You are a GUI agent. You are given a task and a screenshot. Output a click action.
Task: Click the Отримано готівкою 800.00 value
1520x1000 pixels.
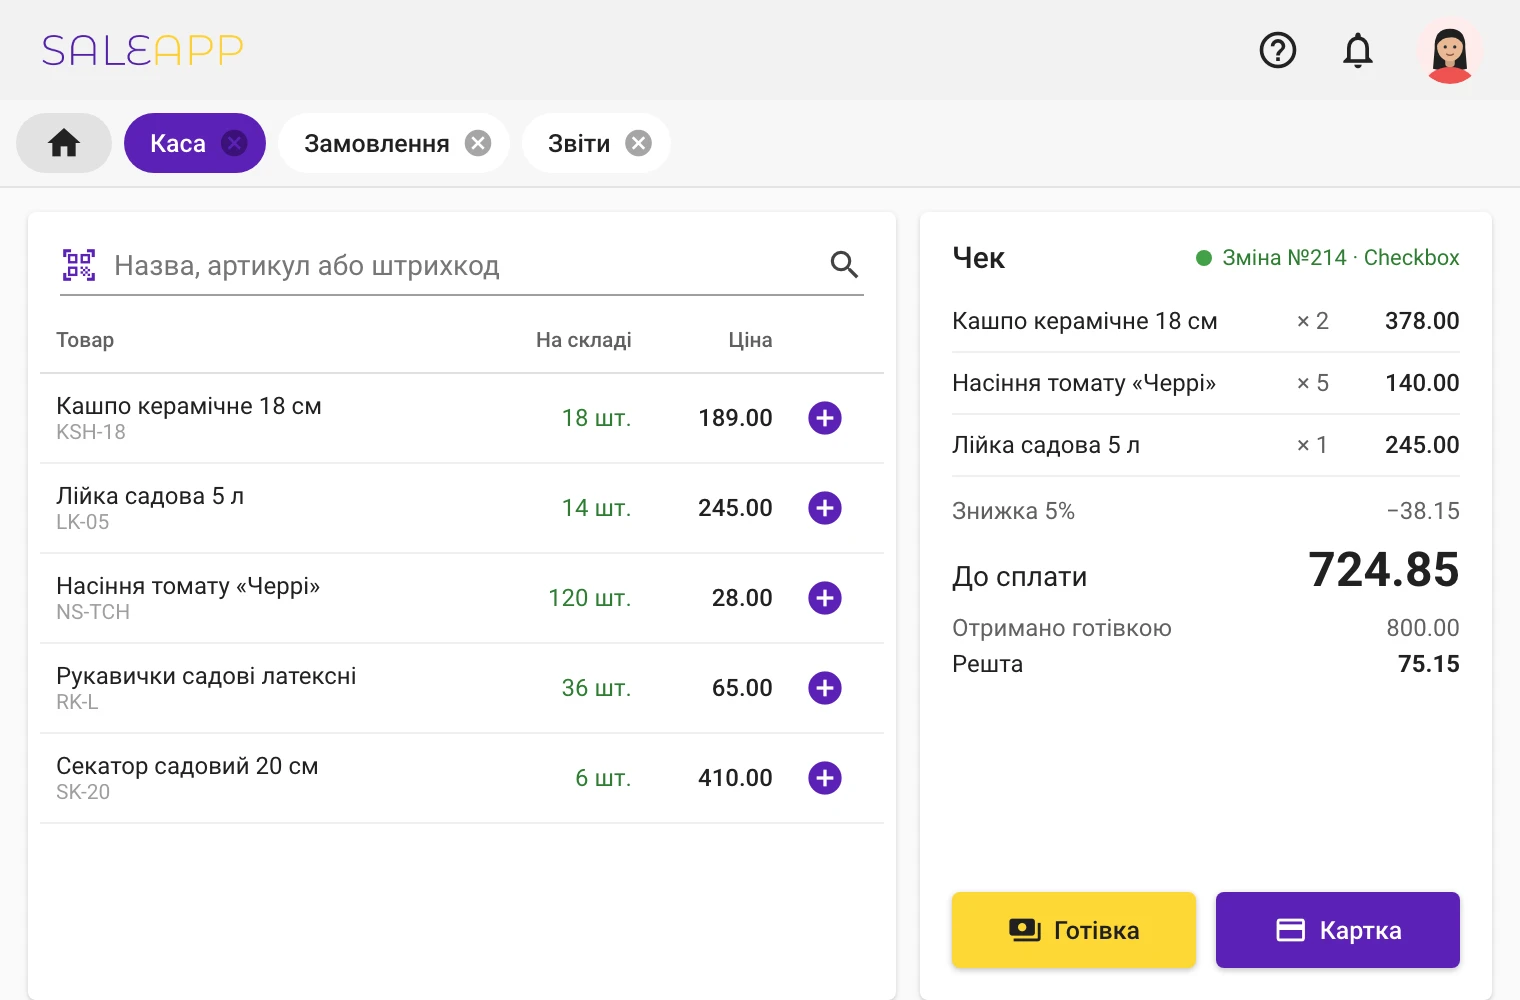1422,628
